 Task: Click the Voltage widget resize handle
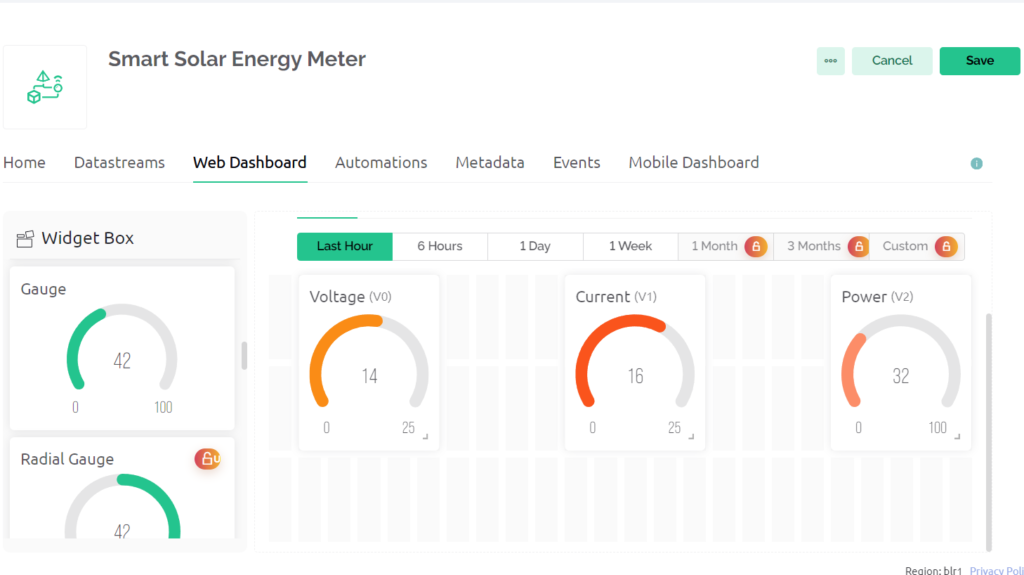pyautogui.click(x=425, y=437)
